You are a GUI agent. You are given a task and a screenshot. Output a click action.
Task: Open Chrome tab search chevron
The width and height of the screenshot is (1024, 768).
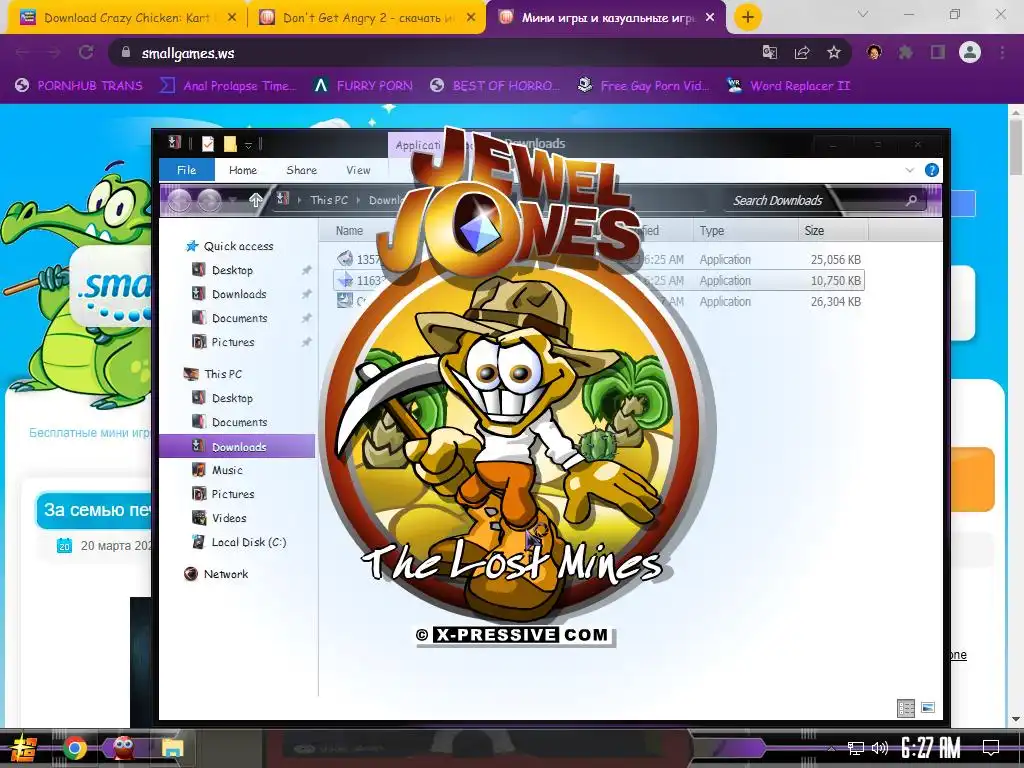click(x=863, y=14)
